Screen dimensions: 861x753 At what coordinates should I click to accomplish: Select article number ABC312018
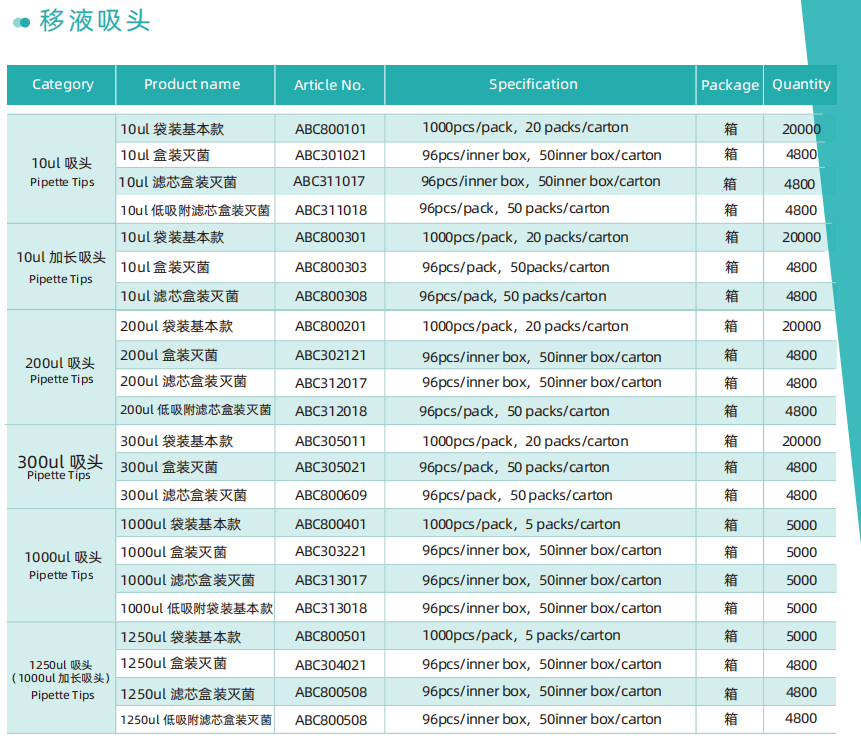point(330,411)
